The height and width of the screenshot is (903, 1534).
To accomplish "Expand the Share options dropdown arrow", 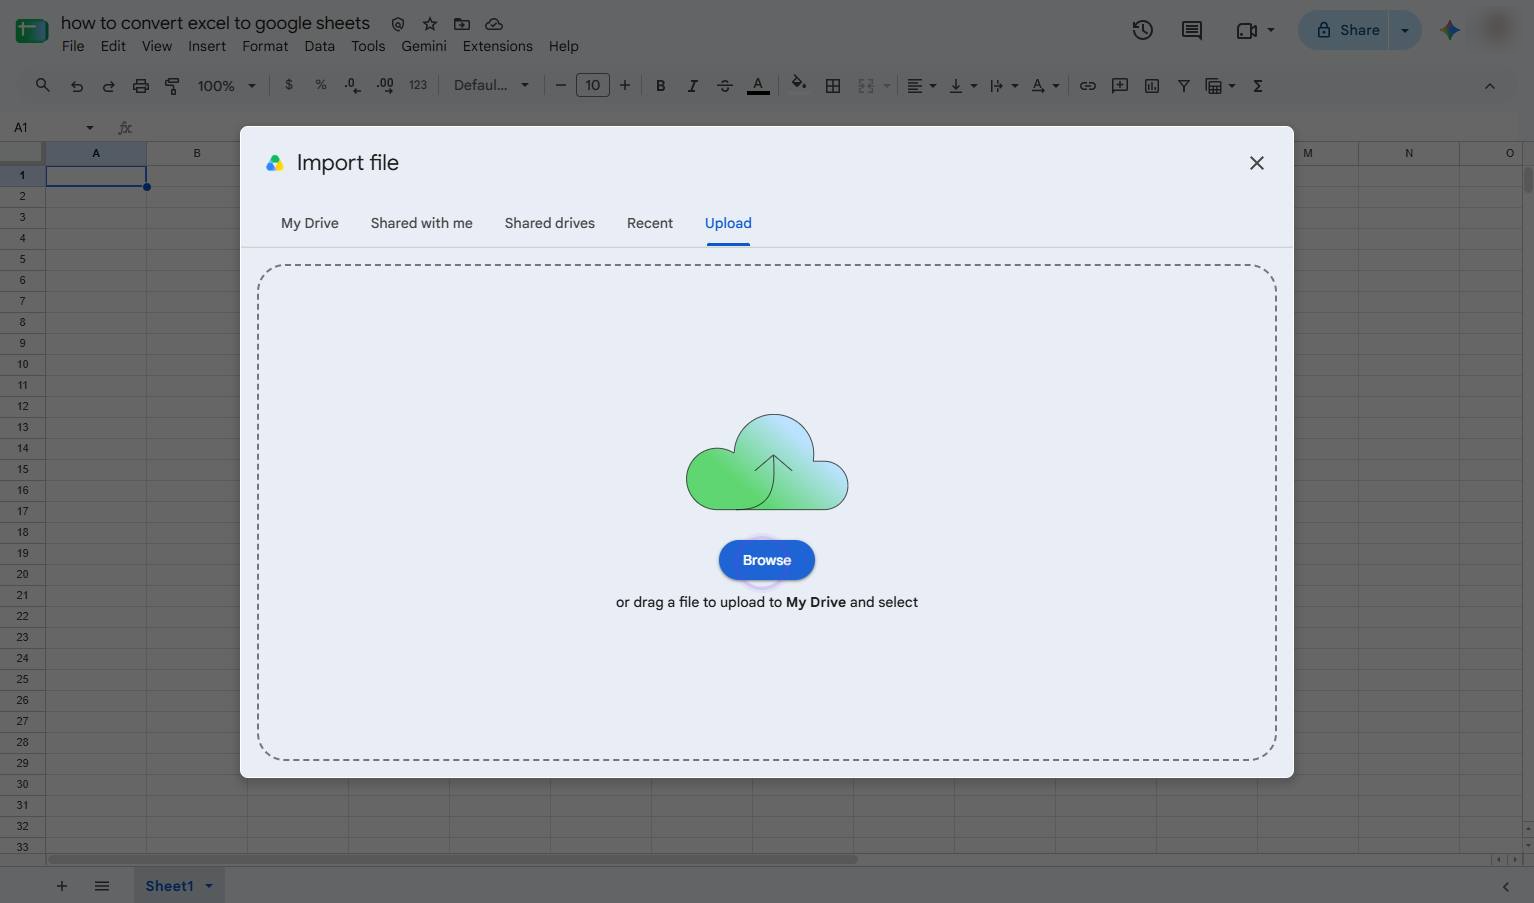I will point(1405,30).
